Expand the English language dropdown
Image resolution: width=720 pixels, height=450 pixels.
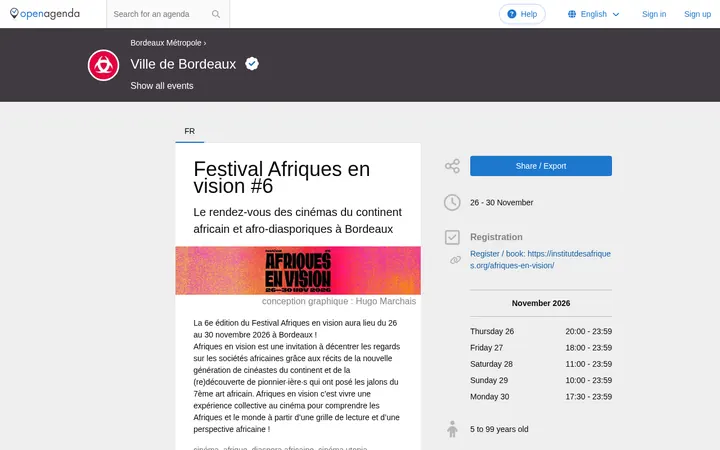click(x=593, y=14)
